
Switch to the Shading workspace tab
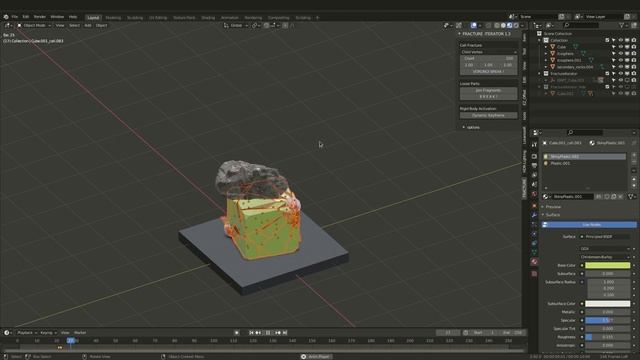pos(208,18)
